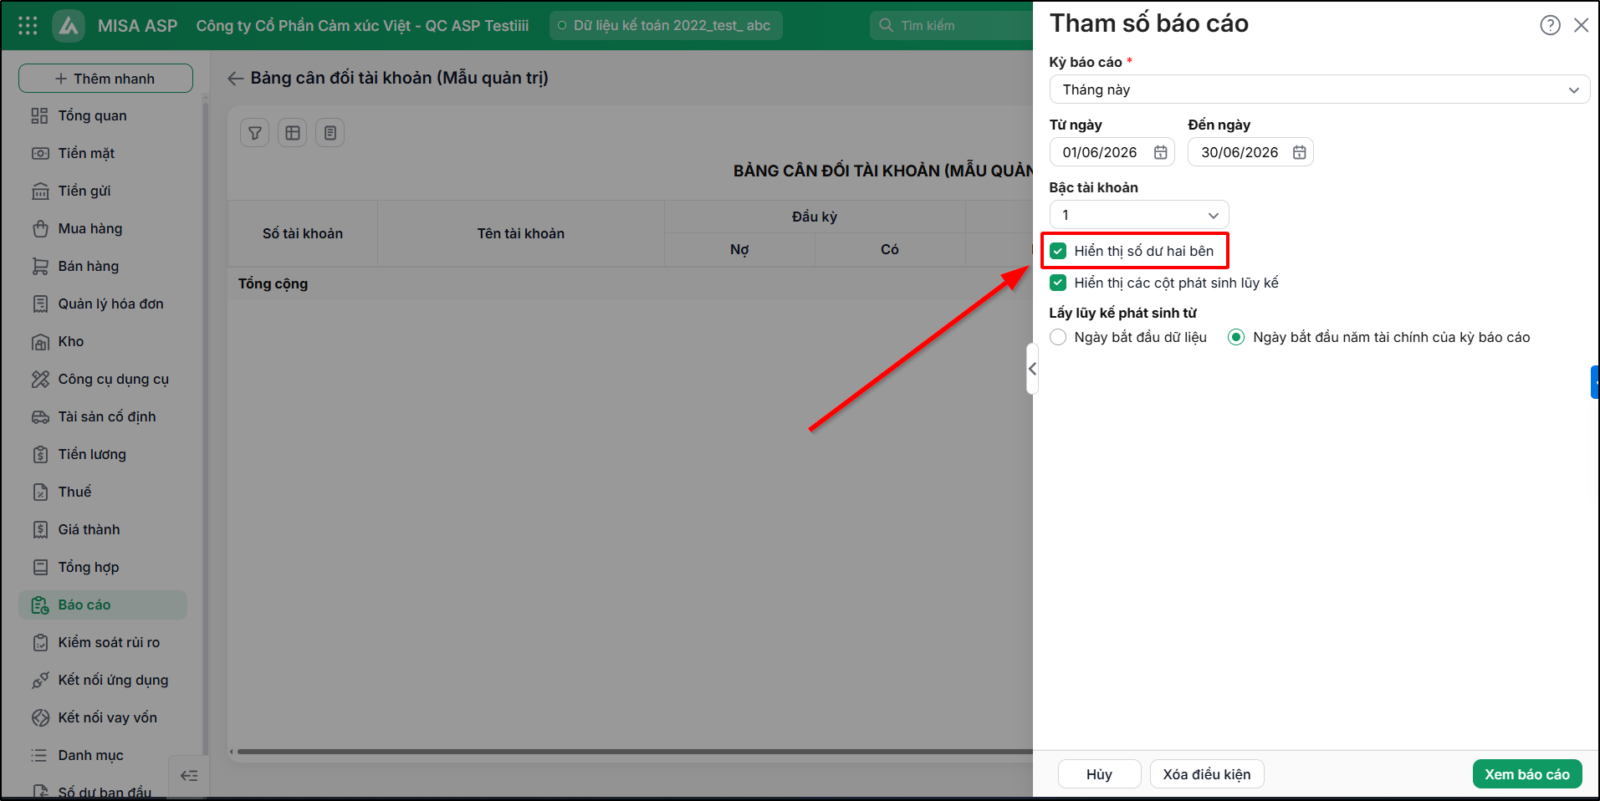Open data selector Dữ liệu kế toán 2022_test_abc

pyautogui.click(x=666, y=25)
